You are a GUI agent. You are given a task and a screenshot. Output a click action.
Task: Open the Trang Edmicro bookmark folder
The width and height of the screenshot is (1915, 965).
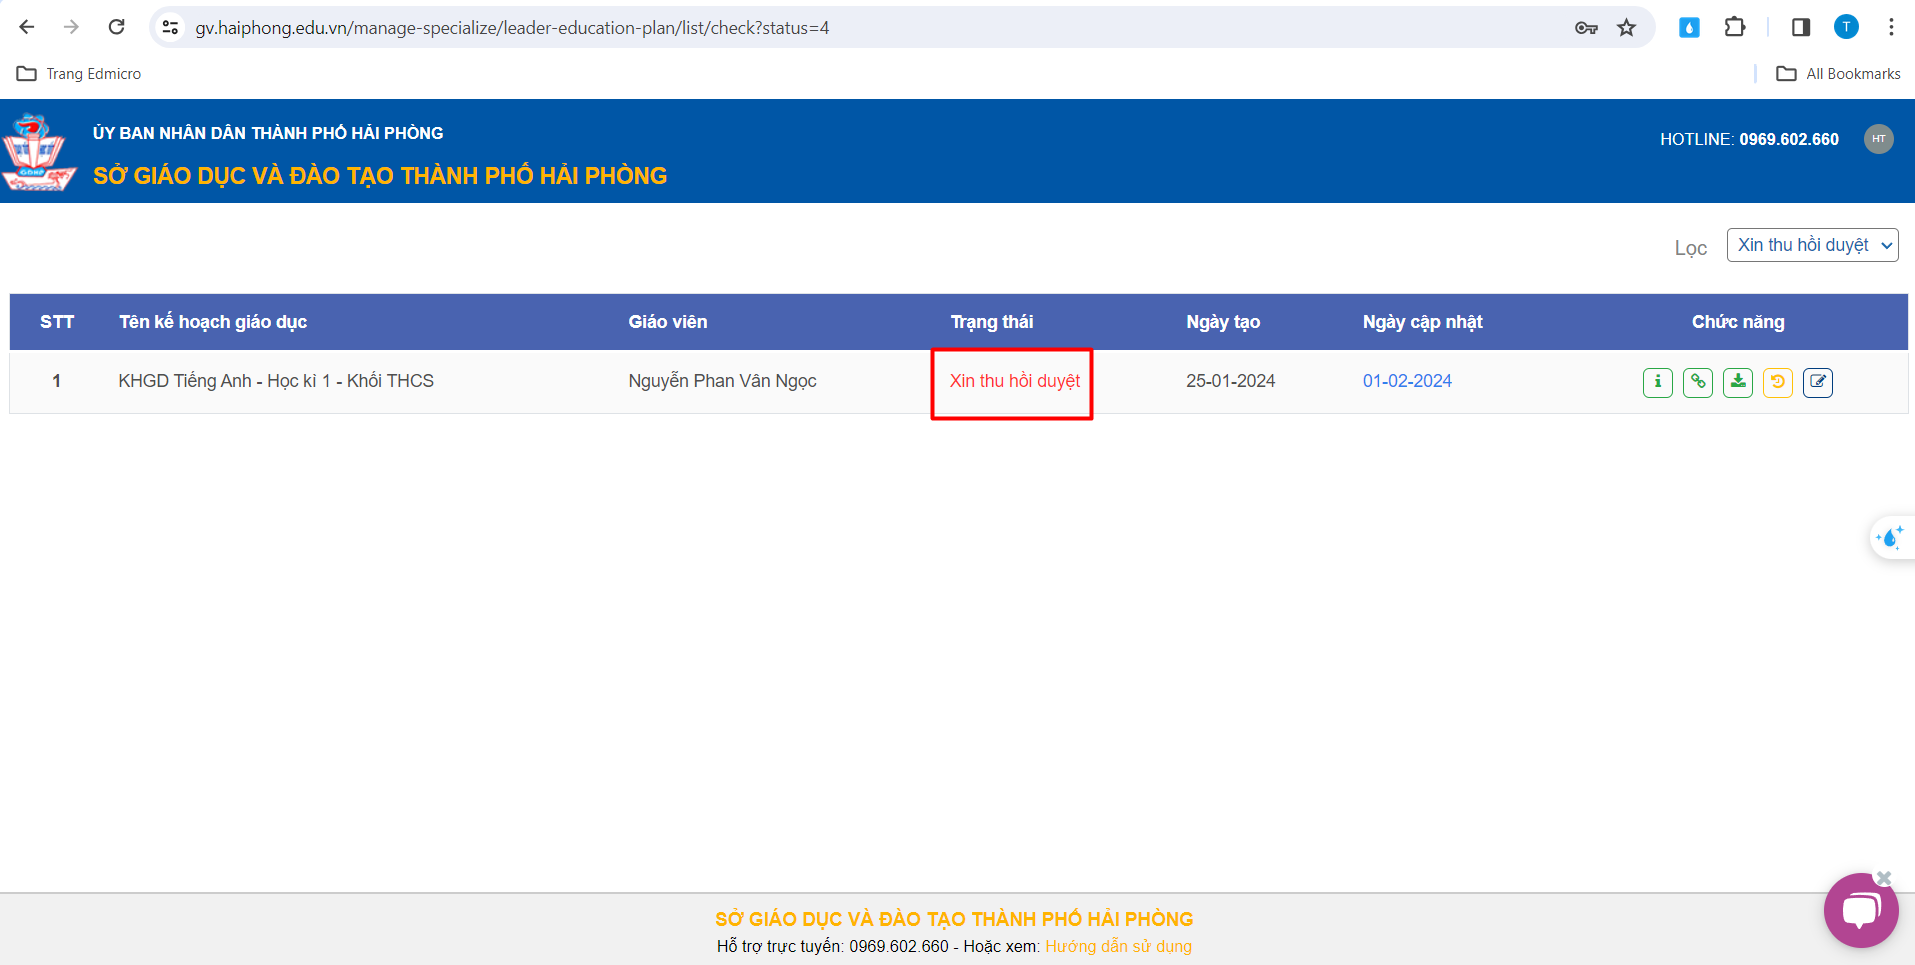(x=80, y=74)
